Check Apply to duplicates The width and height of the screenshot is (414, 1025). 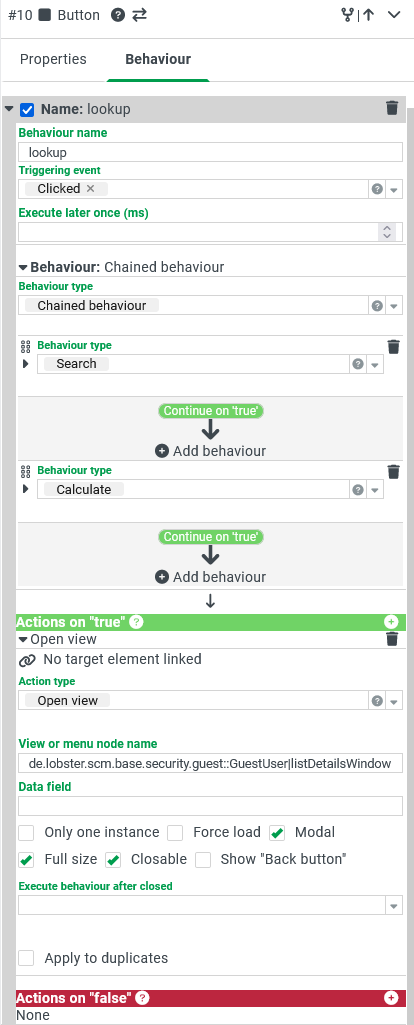26,958
